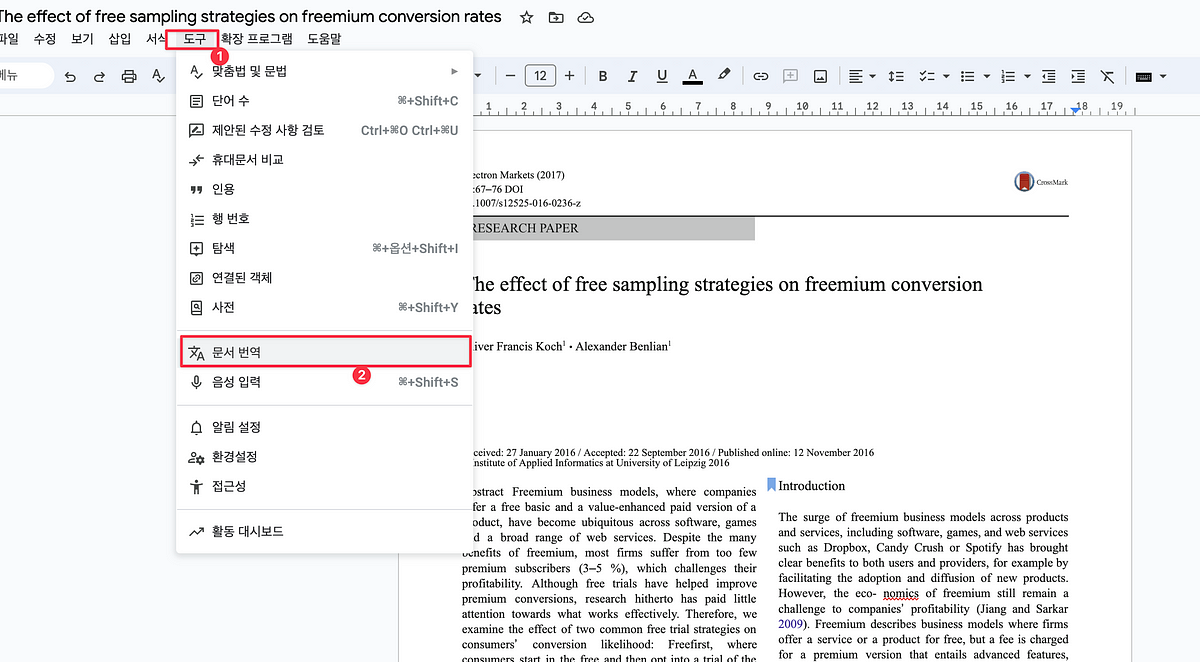The image size is (1200, 662).
Task: Click the document title text in the header
Action: (251, 17)
